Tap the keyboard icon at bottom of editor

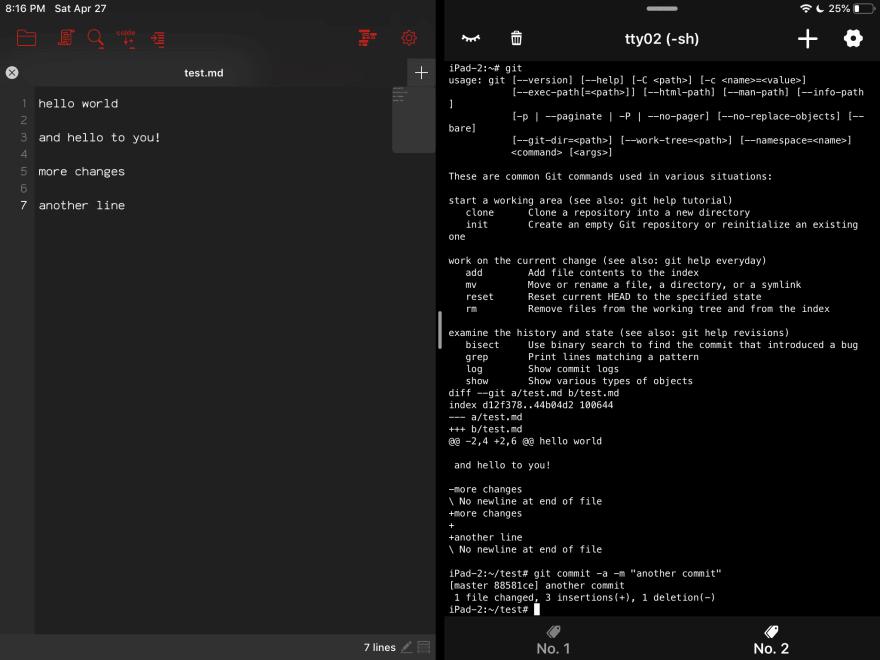422,647
